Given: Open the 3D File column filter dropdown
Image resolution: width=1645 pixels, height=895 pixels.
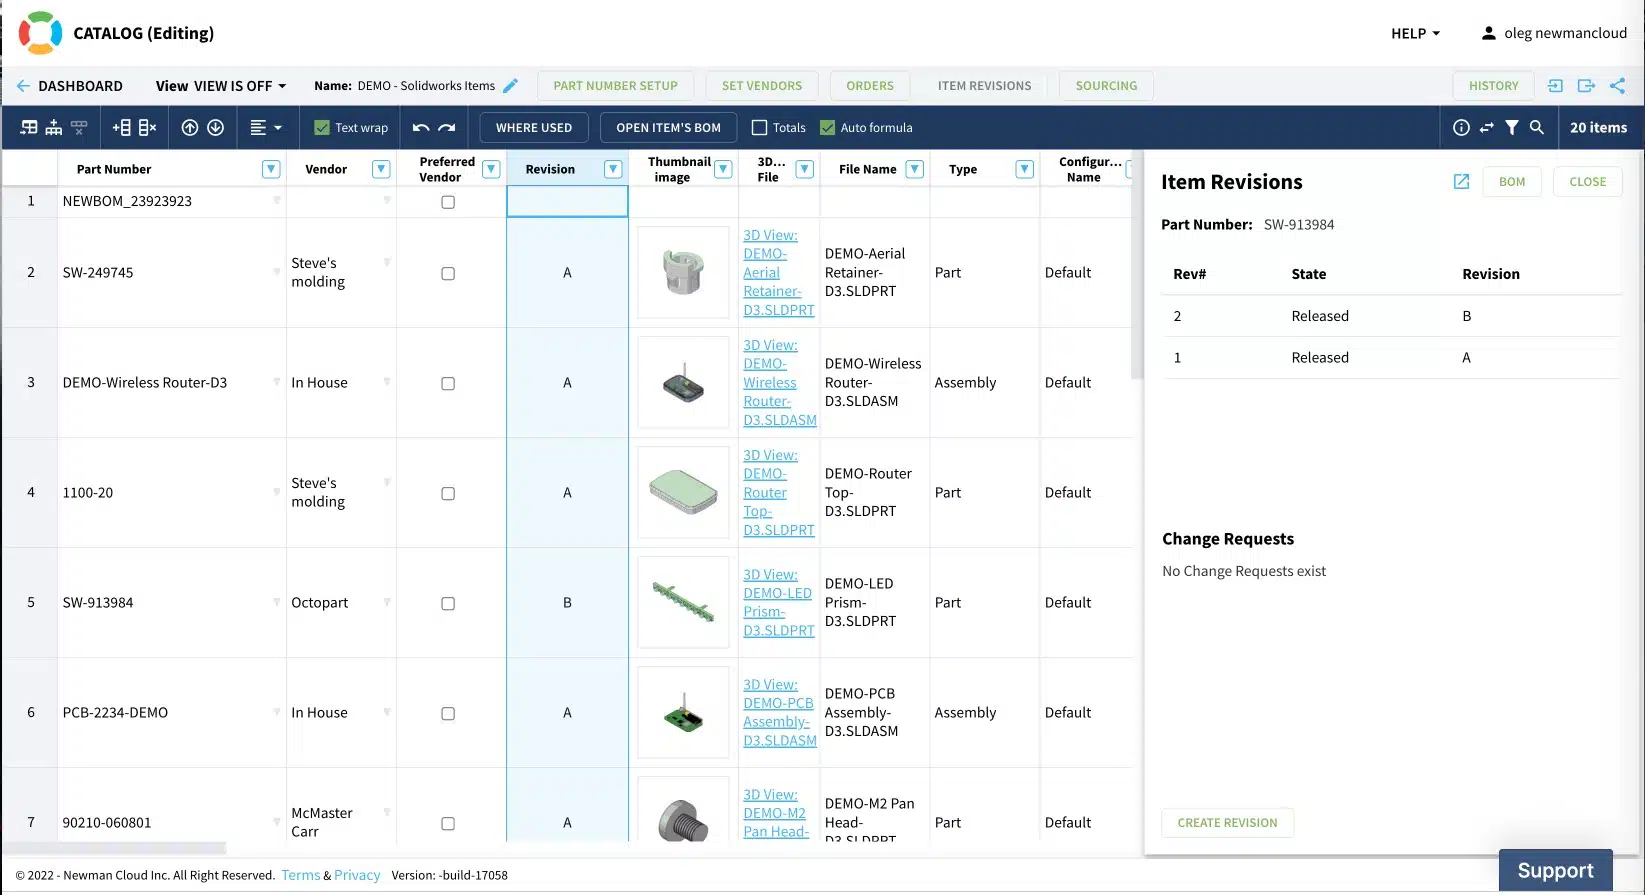Looking at the screenshot, I should pos(804,169).
